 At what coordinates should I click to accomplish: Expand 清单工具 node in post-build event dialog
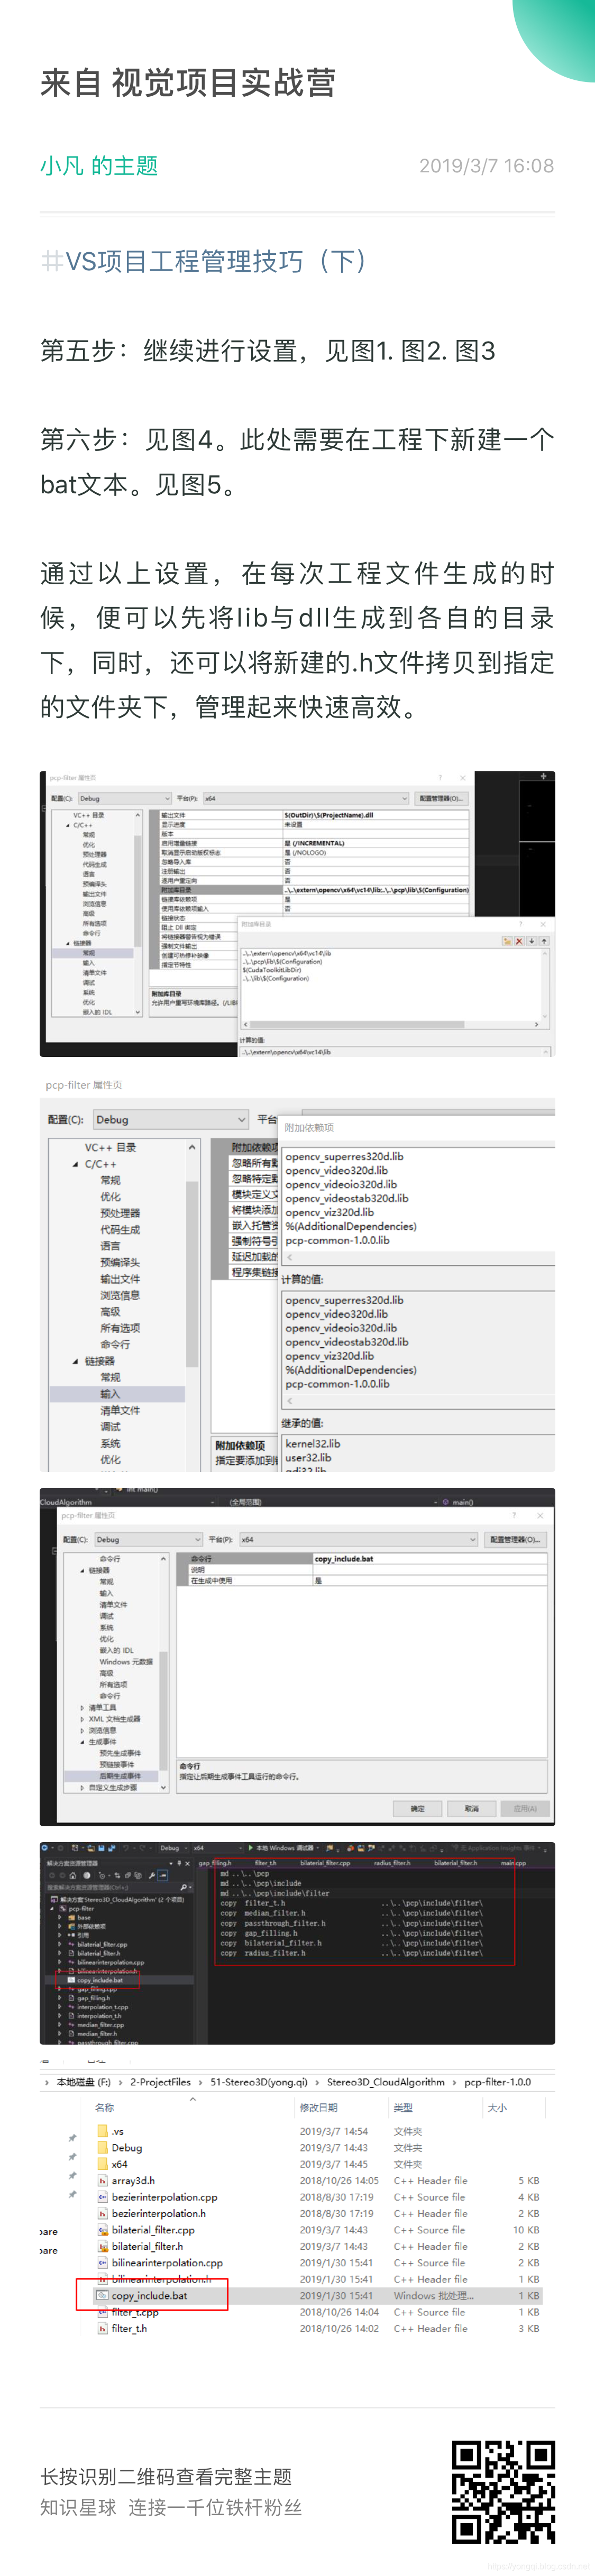(82, 1708)
